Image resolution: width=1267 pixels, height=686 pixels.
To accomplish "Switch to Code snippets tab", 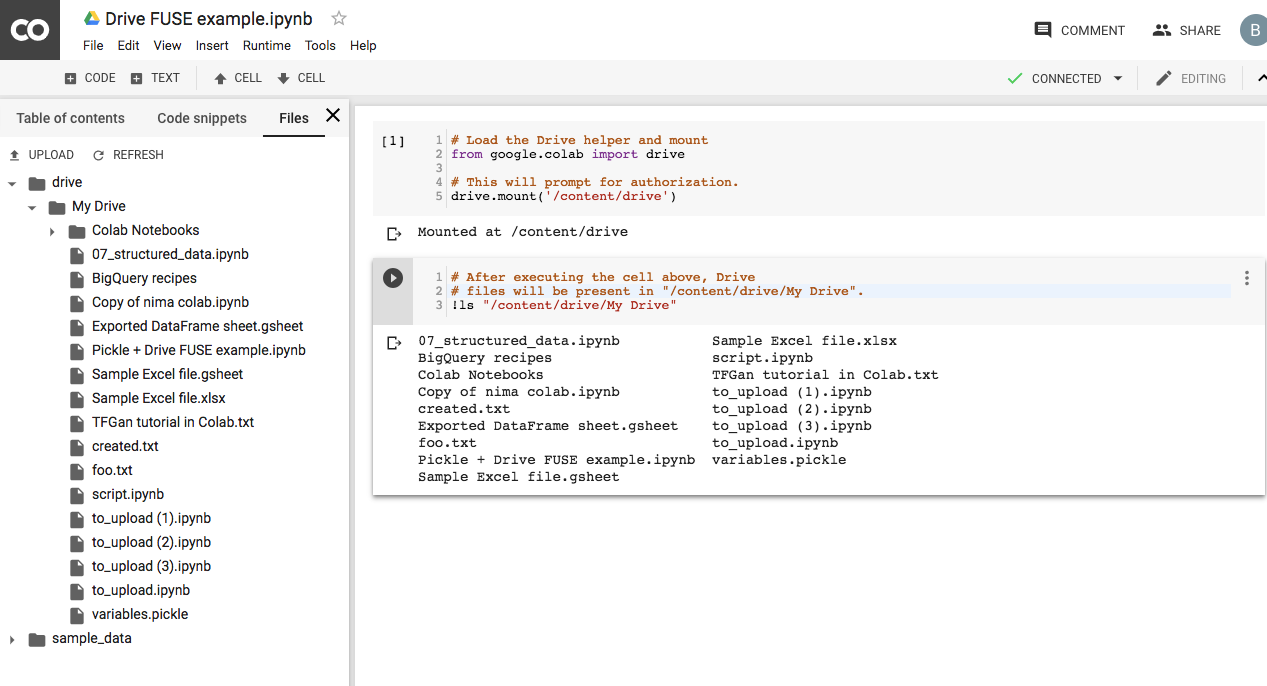I will [202, 118].
